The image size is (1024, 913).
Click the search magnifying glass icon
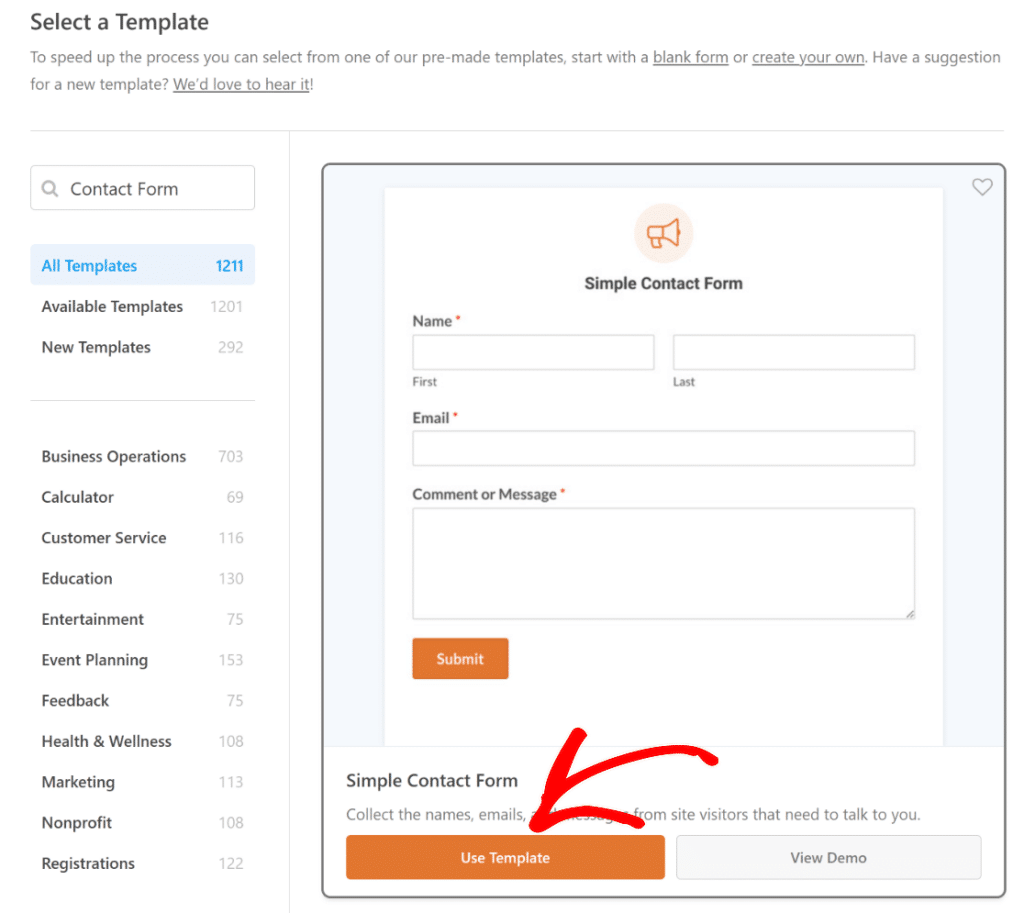50,187
